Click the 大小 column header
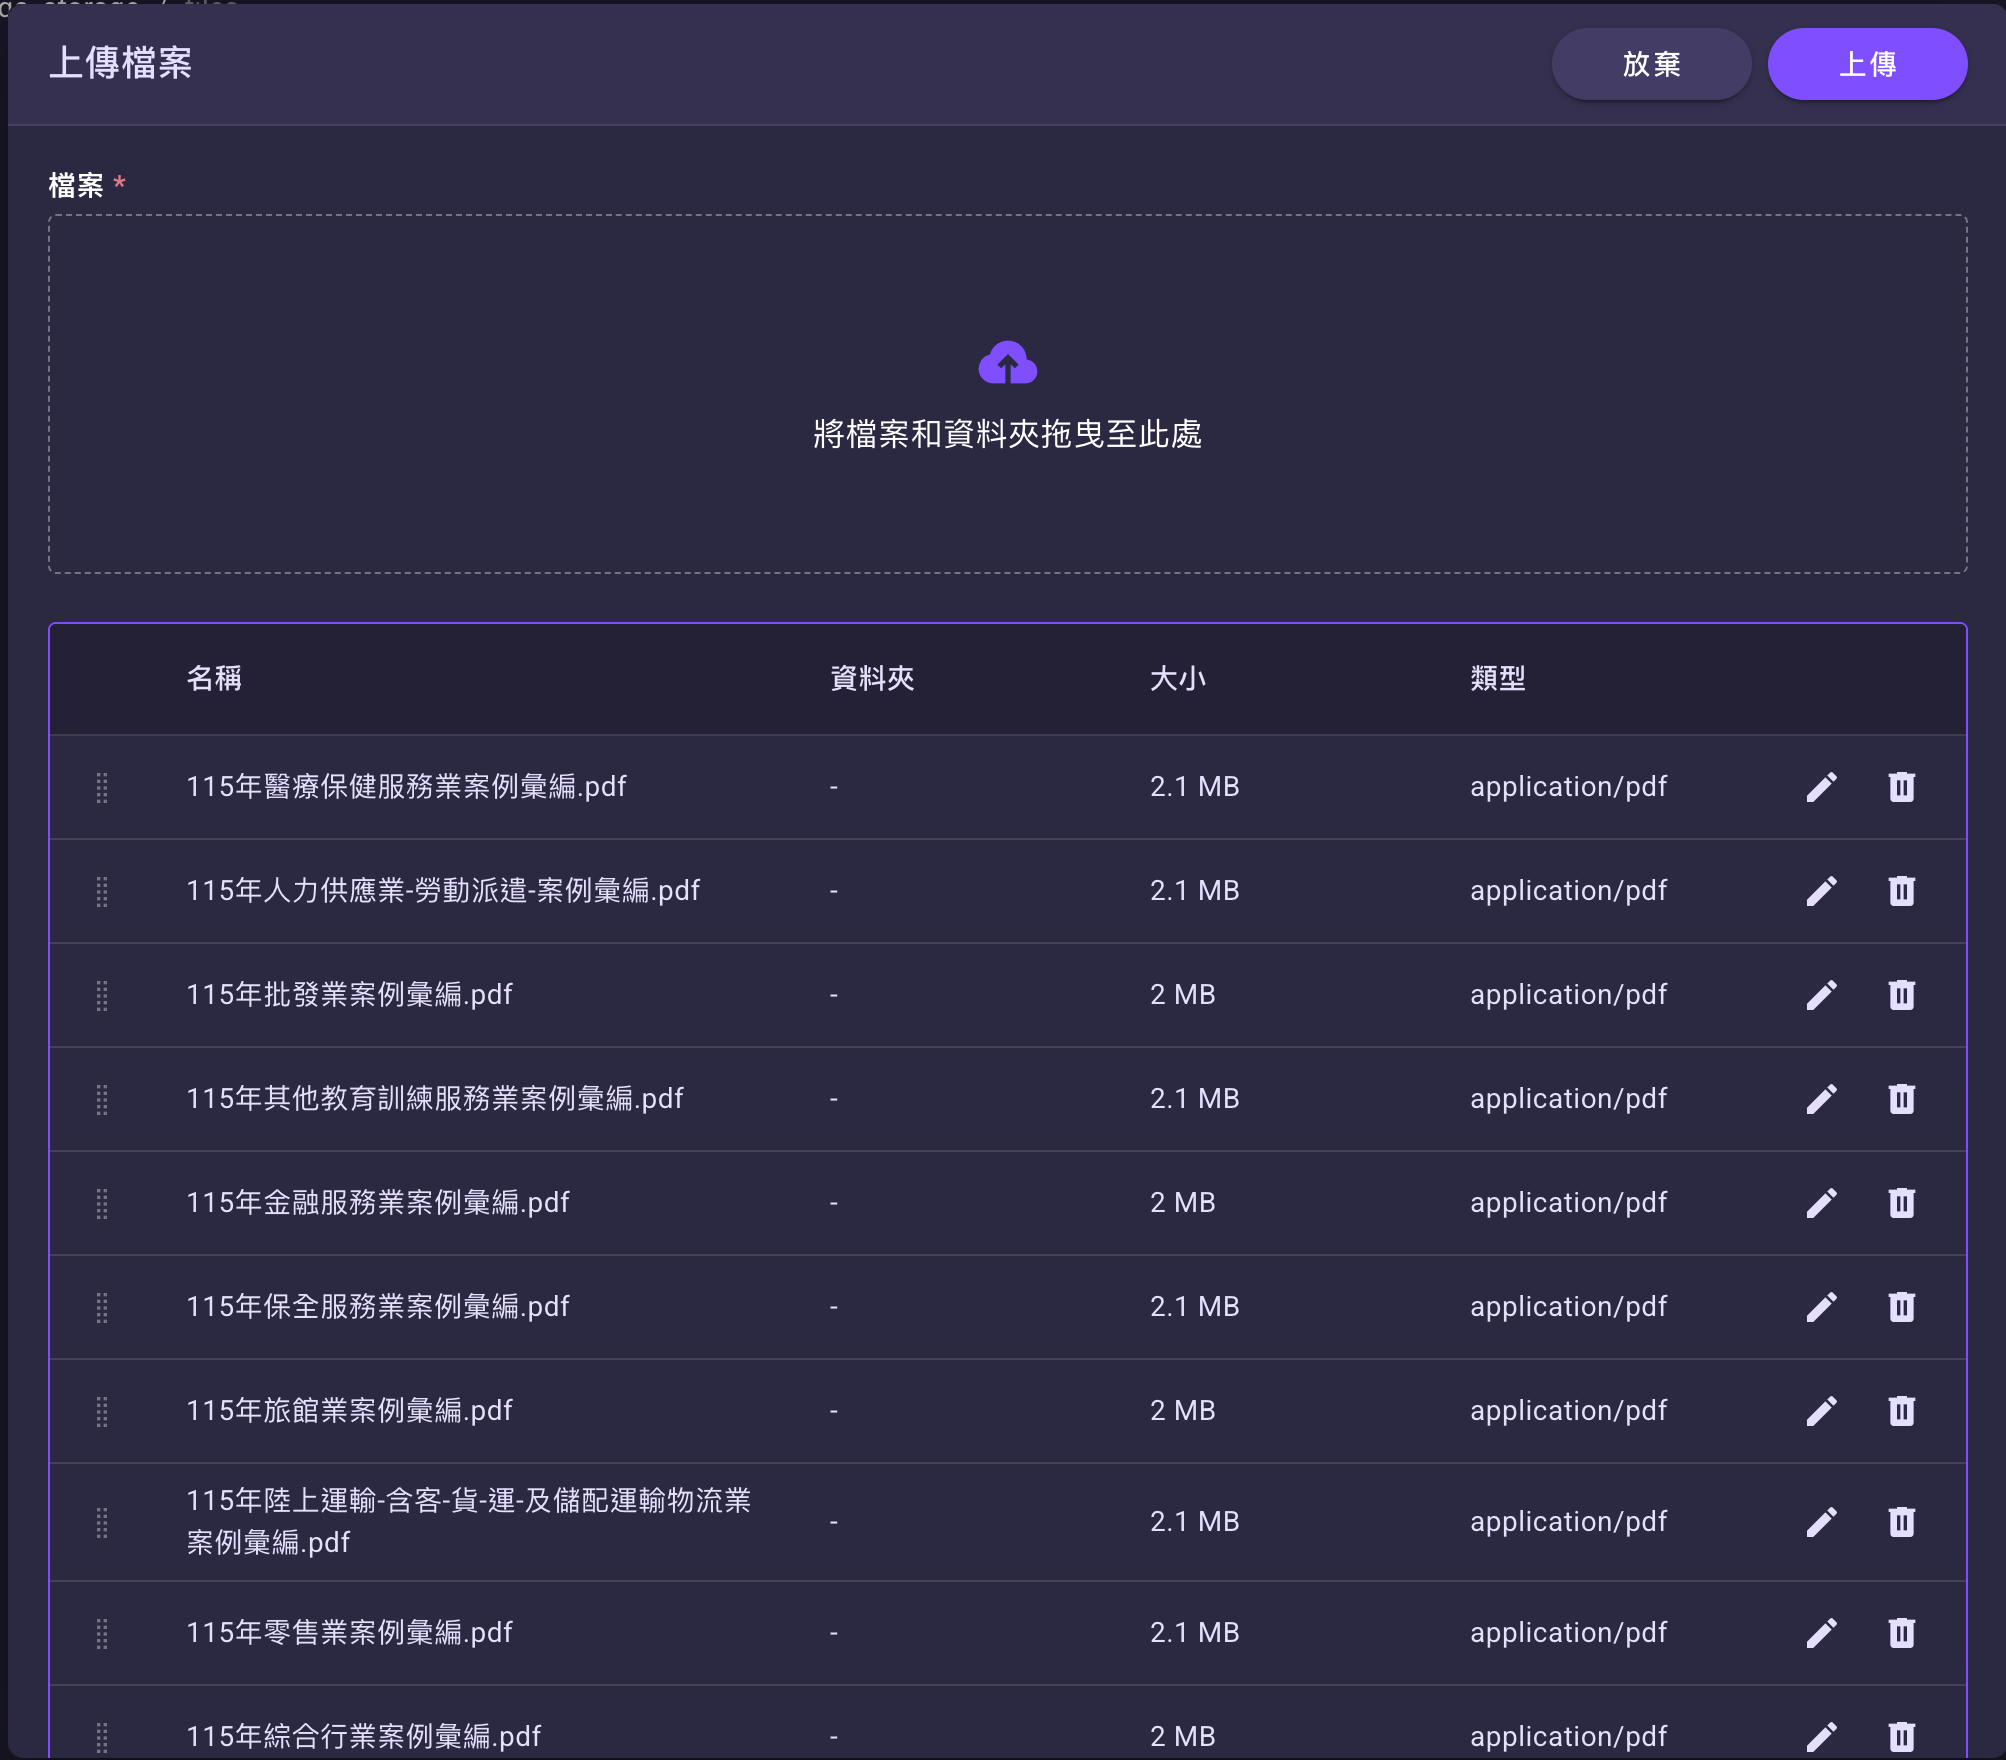The height and width of the screenshot is (1760, 2006). click(1178, 679)
